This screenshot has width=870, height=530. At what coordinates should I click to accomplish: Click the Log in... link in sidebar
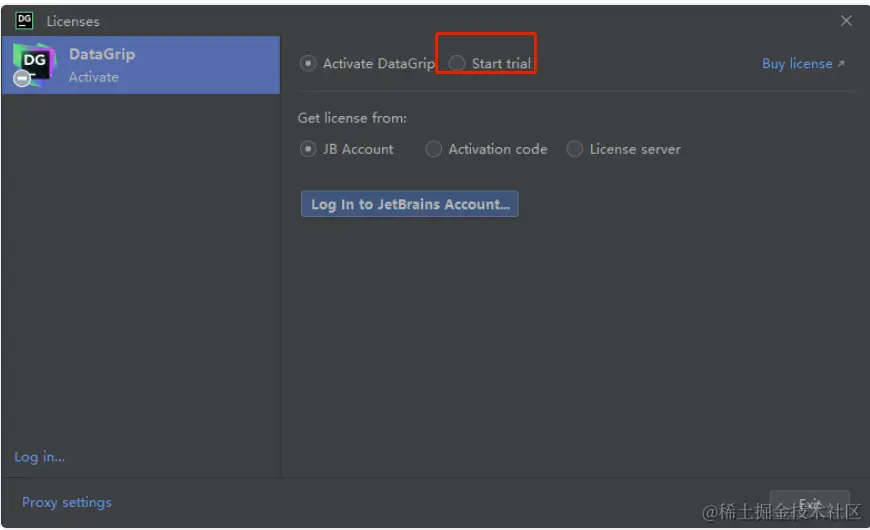coord(39,457)
